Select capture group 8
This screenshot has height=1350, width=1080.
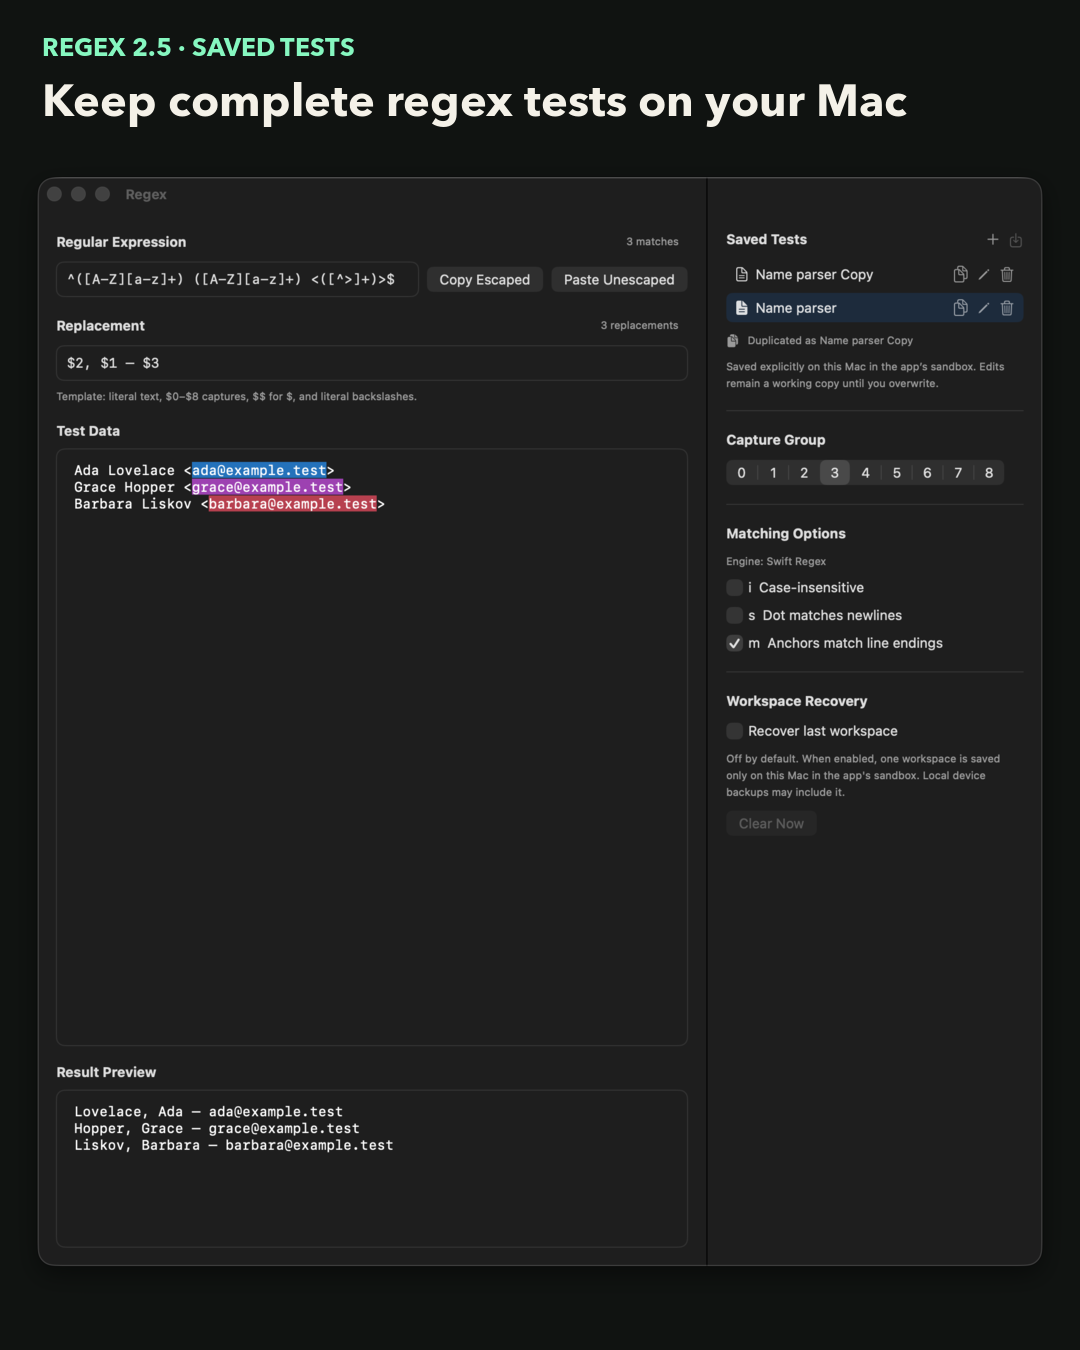click(x=989, y=473)
